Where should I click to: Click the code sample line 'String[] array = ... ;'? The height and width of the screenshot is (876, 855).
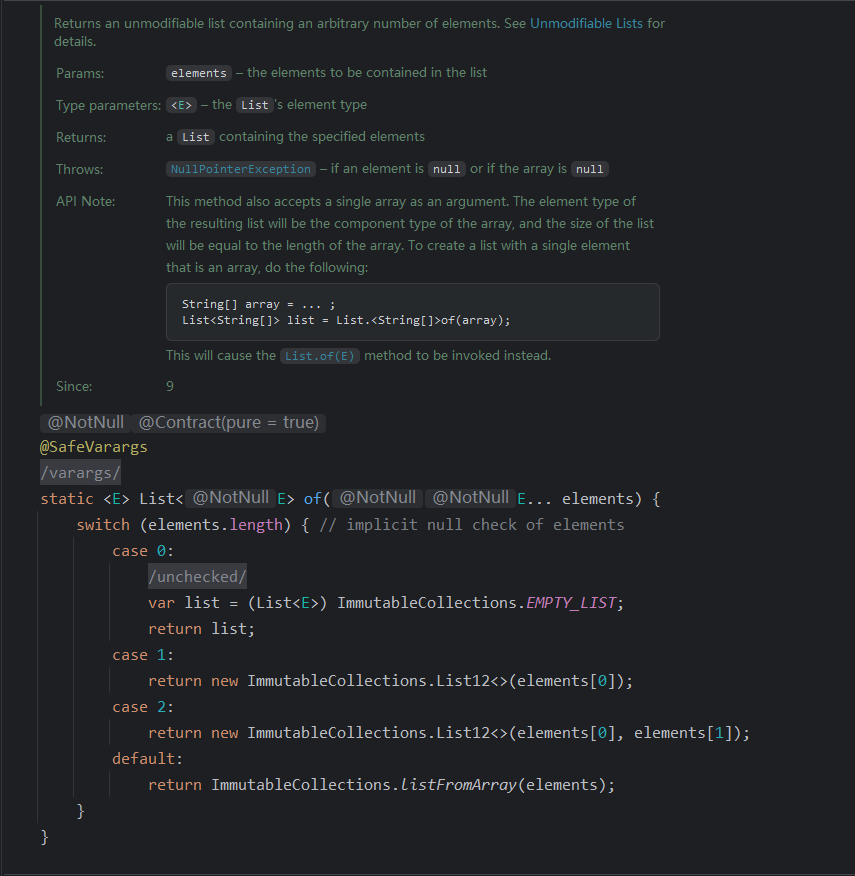tap(258, 304)
